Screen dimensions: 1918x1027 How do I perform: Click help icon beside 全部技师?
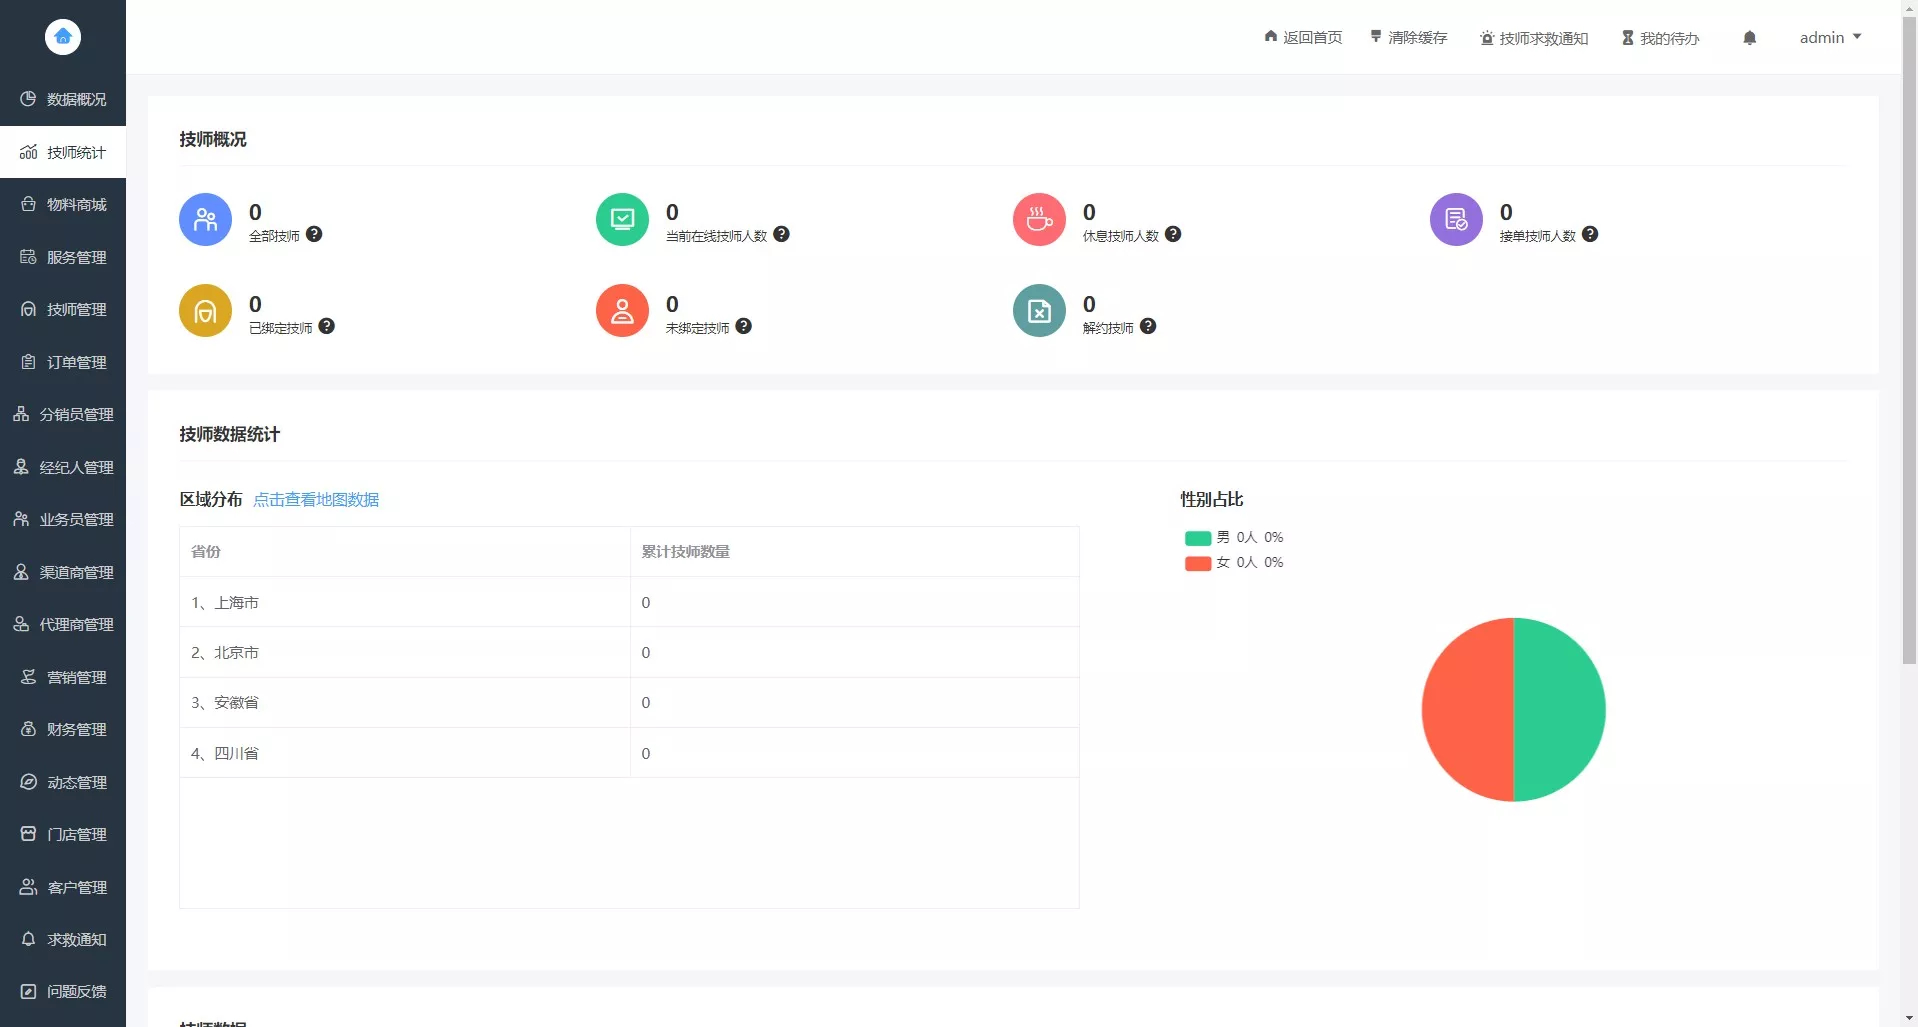[x=314, y=234]
